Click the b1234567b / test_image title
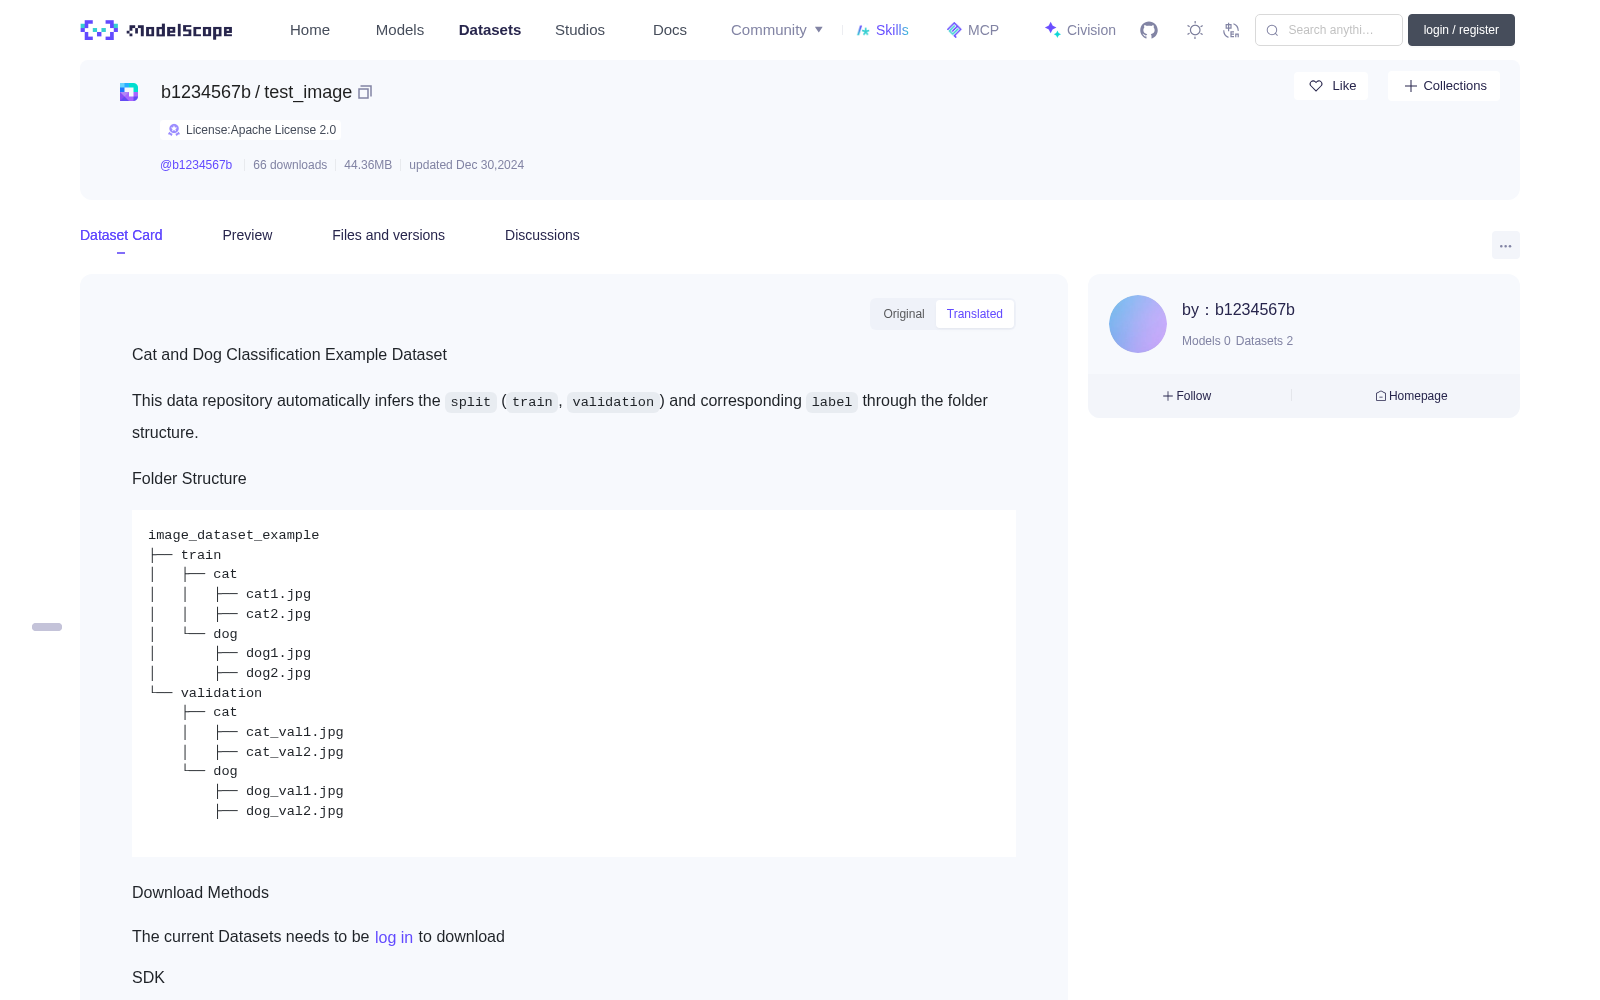Image resolution: width=1600 pixels, height=1000 pixels. tap(256, 92)
